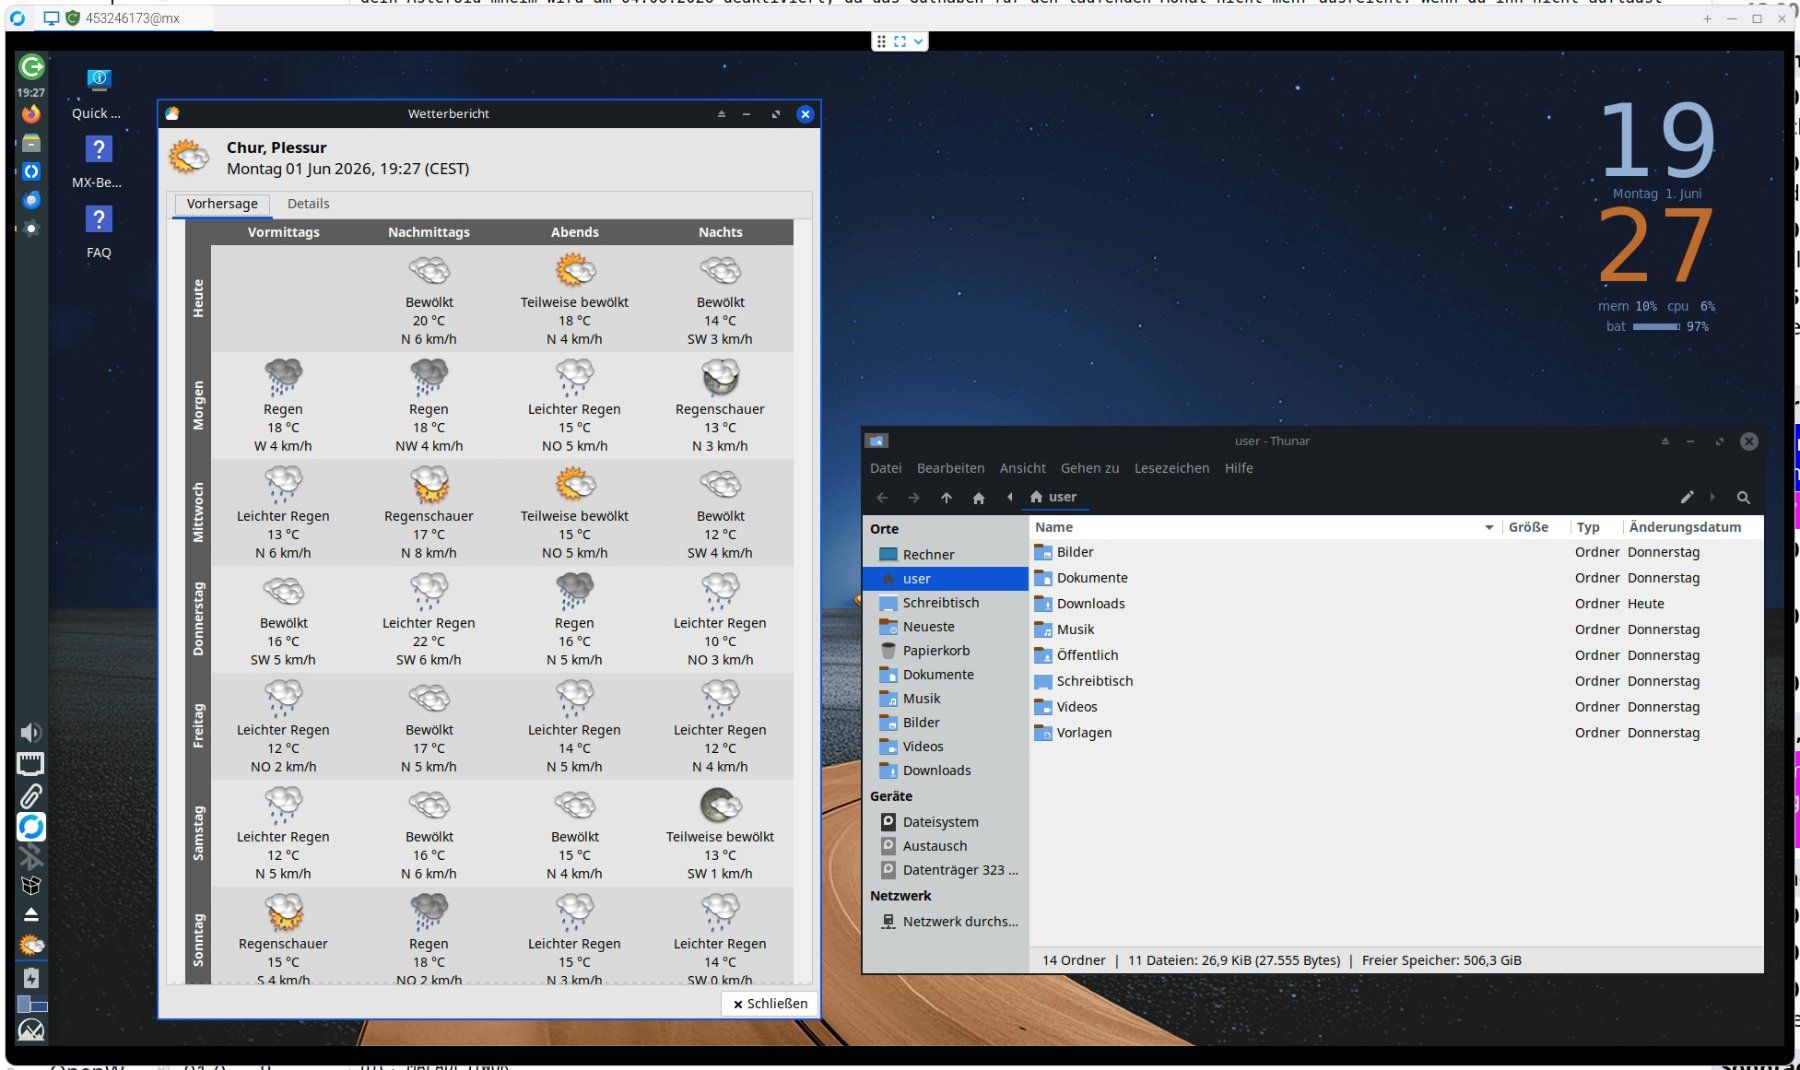Open the Quick System Info desktop icon

tap(98, 93)
